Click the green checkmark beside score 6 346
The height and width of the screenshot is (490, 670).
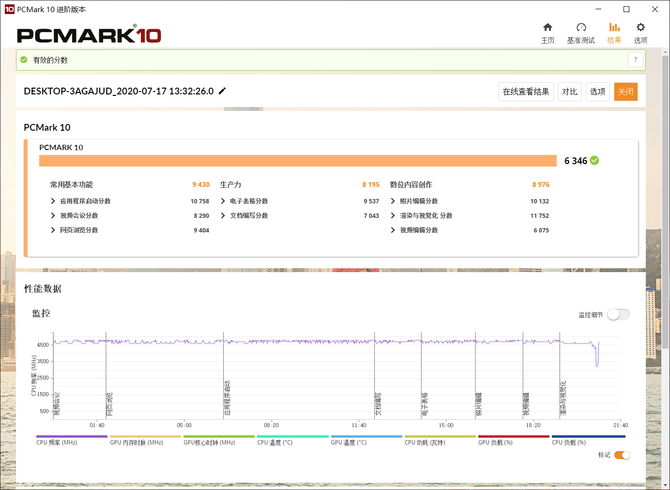click(595, 160)
